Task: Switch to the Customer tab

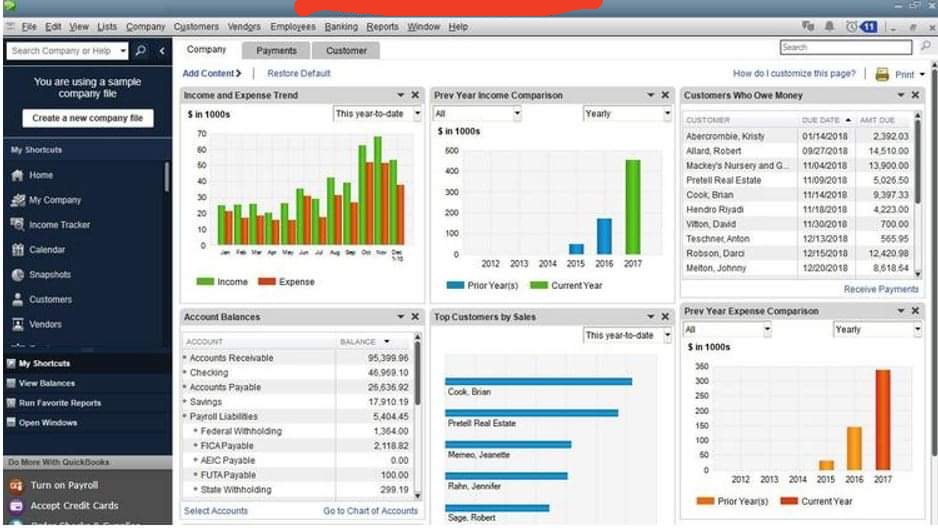Action: pyautogui.click(x=346, y=51)
